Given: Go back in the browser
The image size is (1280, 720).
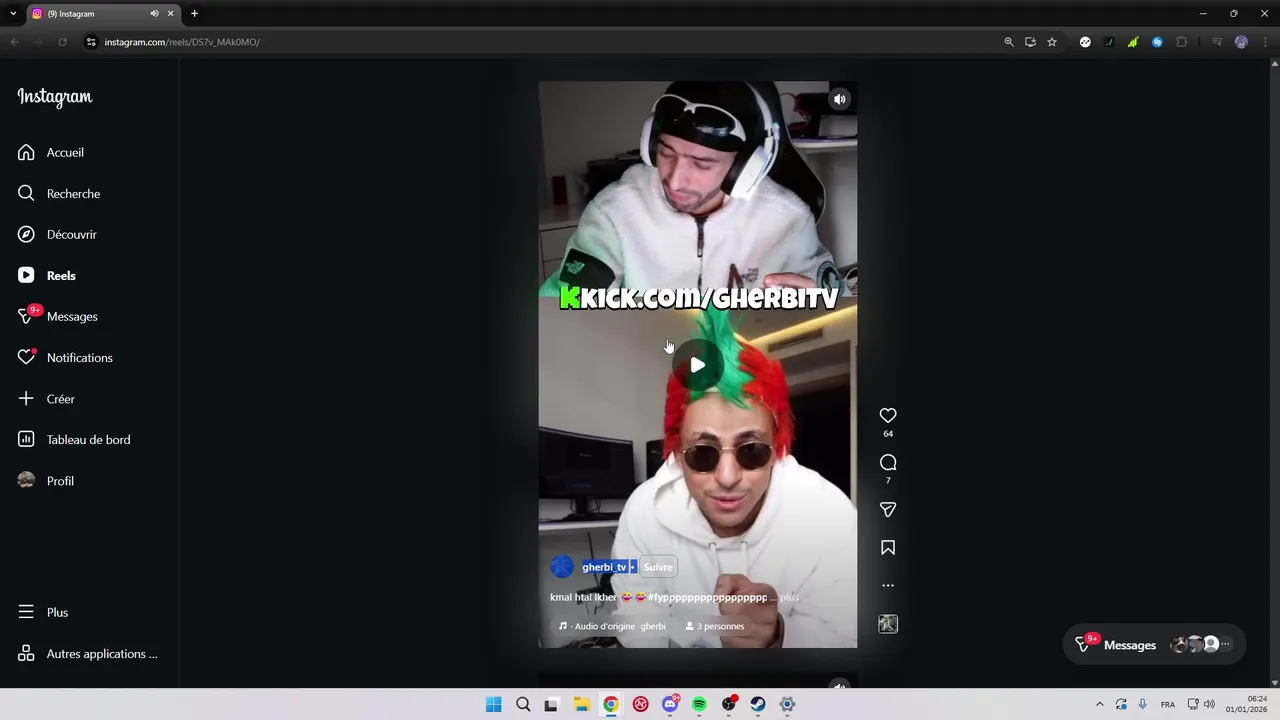Looking at the screenshot, I should coord(14,42).
